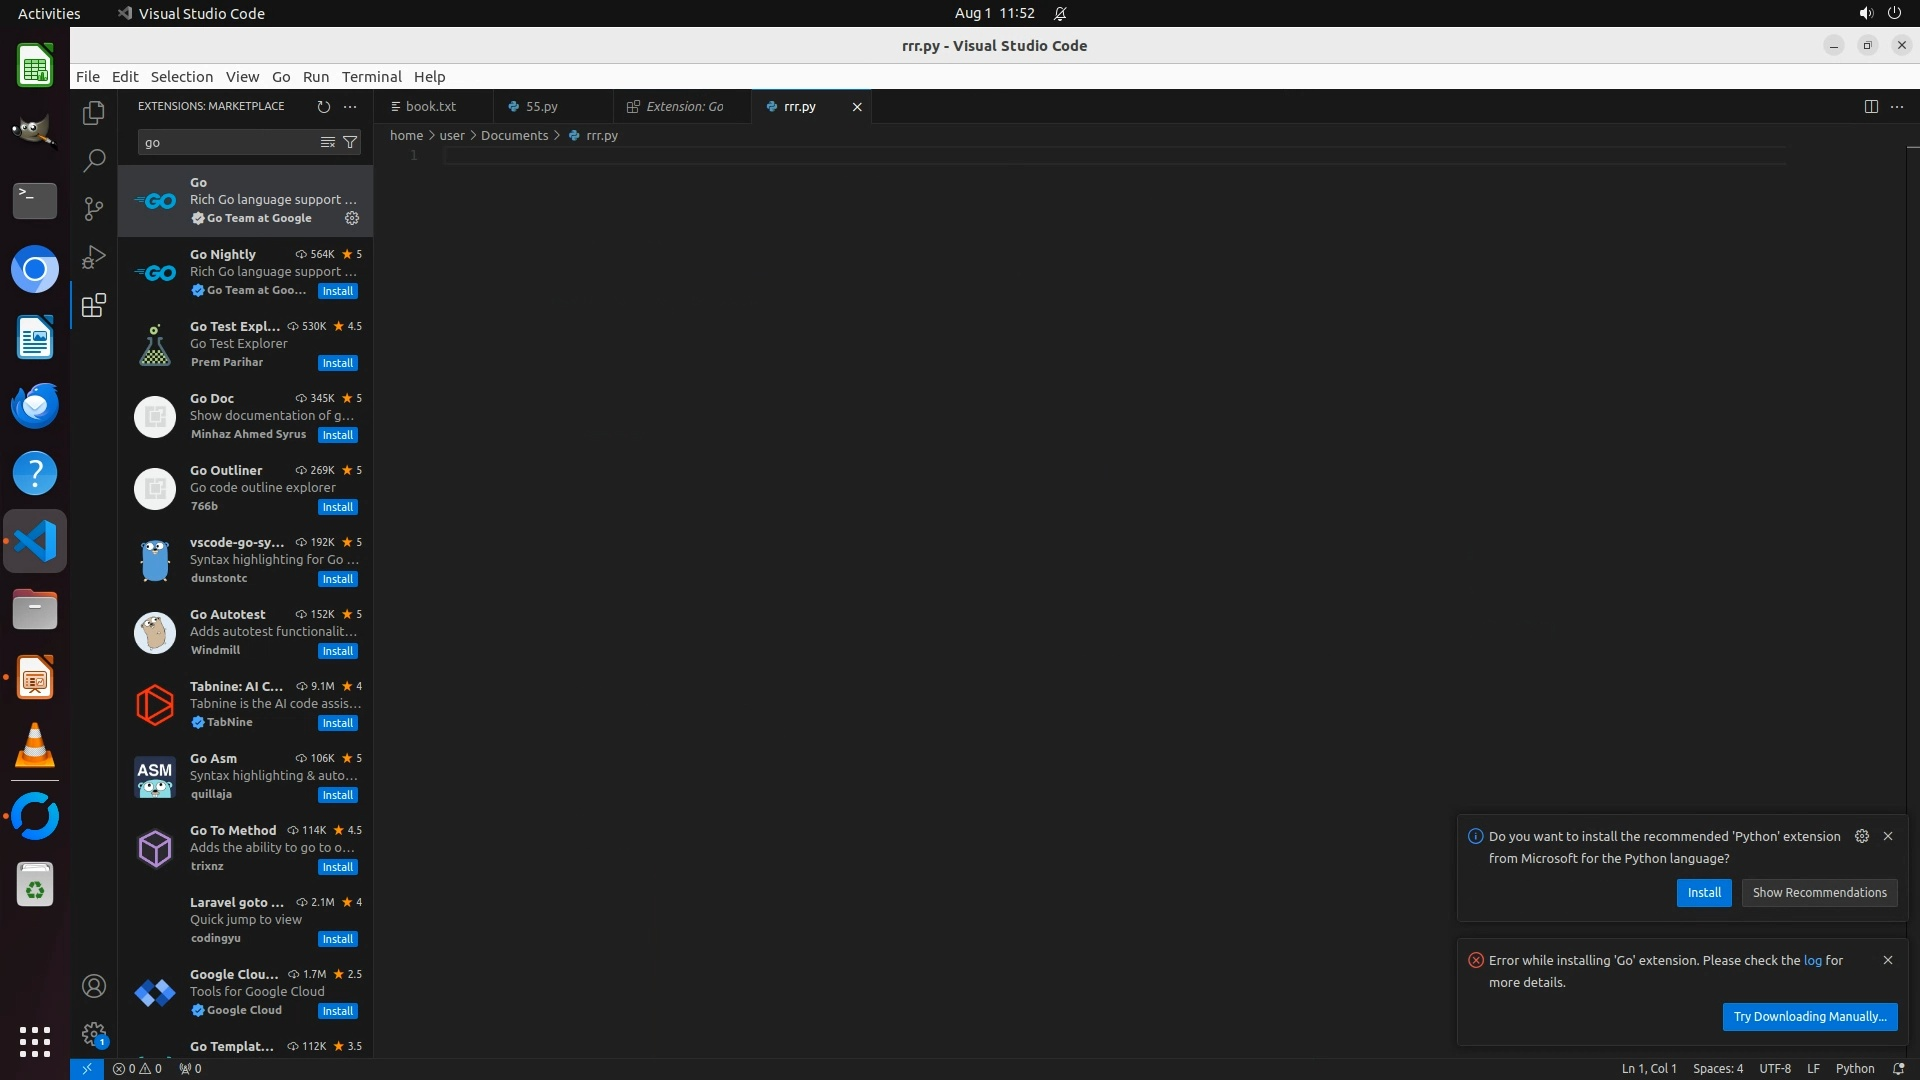Viewport: 1920px width, 1080px height.
Task: Open Source Control view icon
Action: pos(94,208)
